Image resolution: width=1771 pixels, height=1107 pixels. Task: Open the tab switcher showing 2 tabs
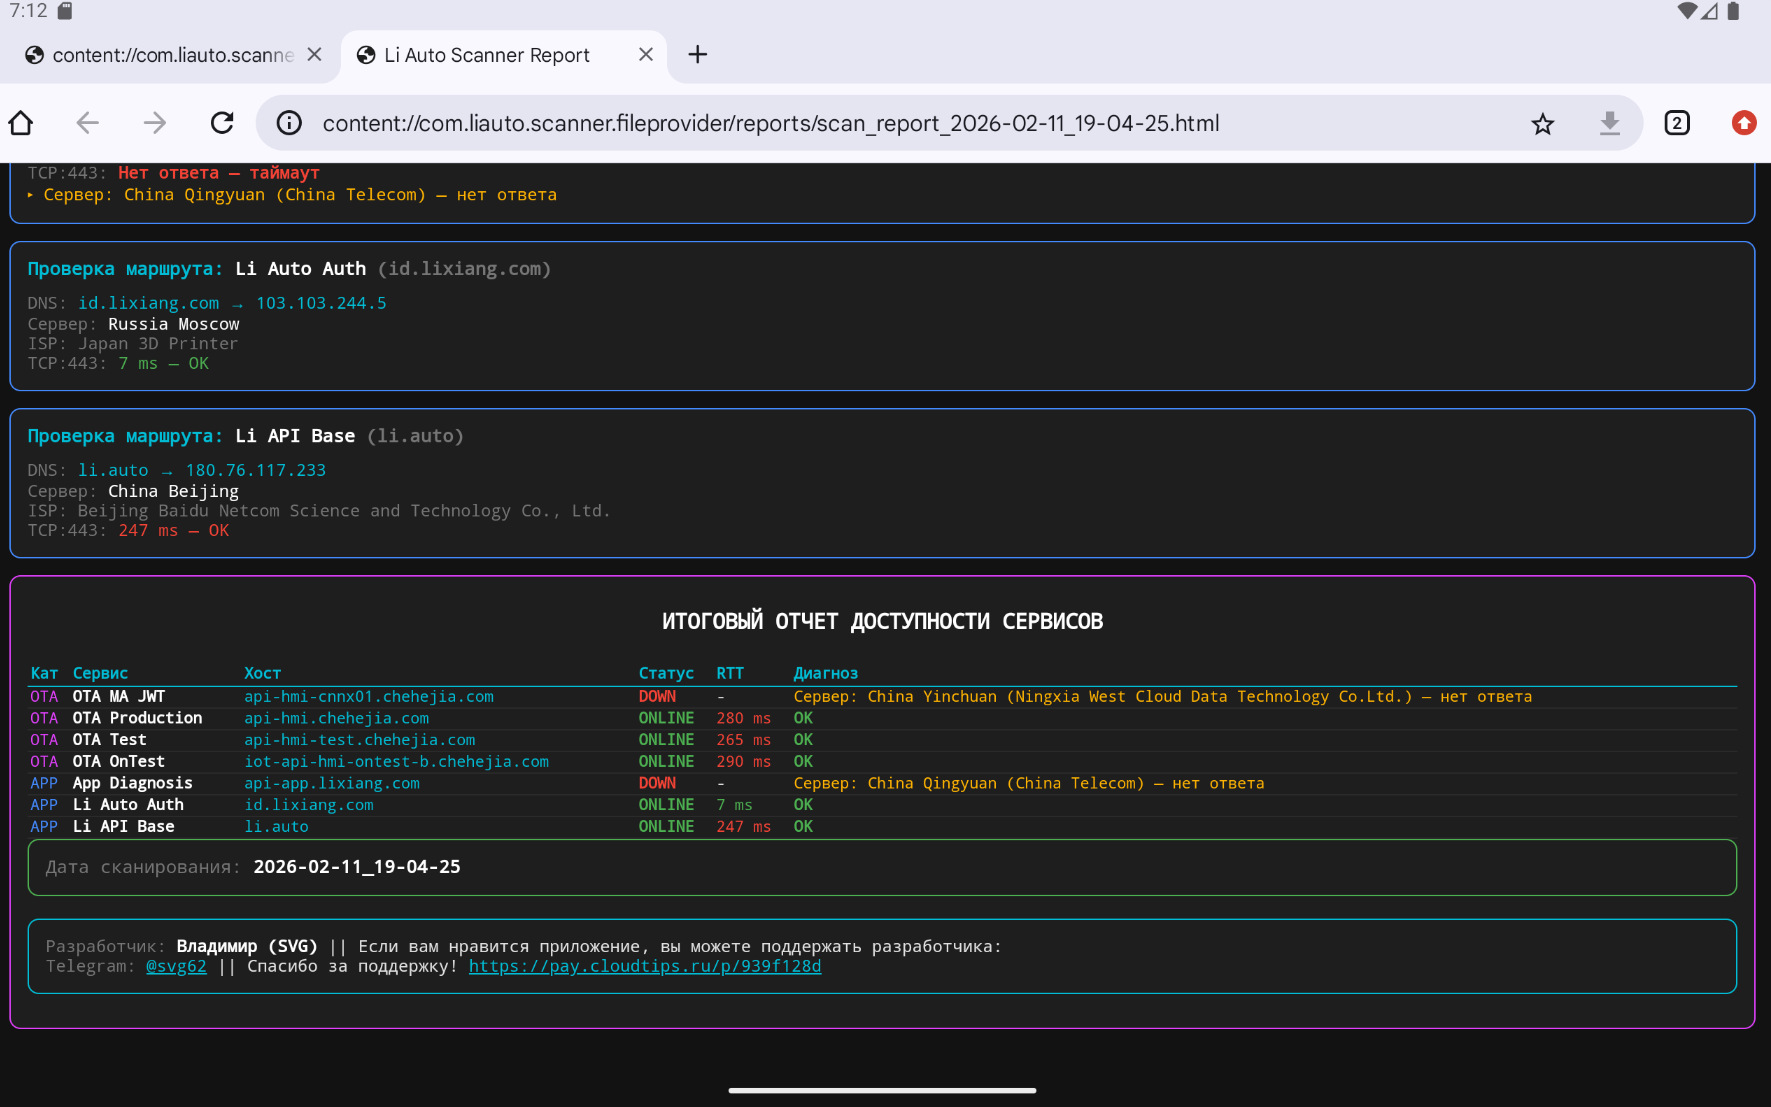[1677, 123]
